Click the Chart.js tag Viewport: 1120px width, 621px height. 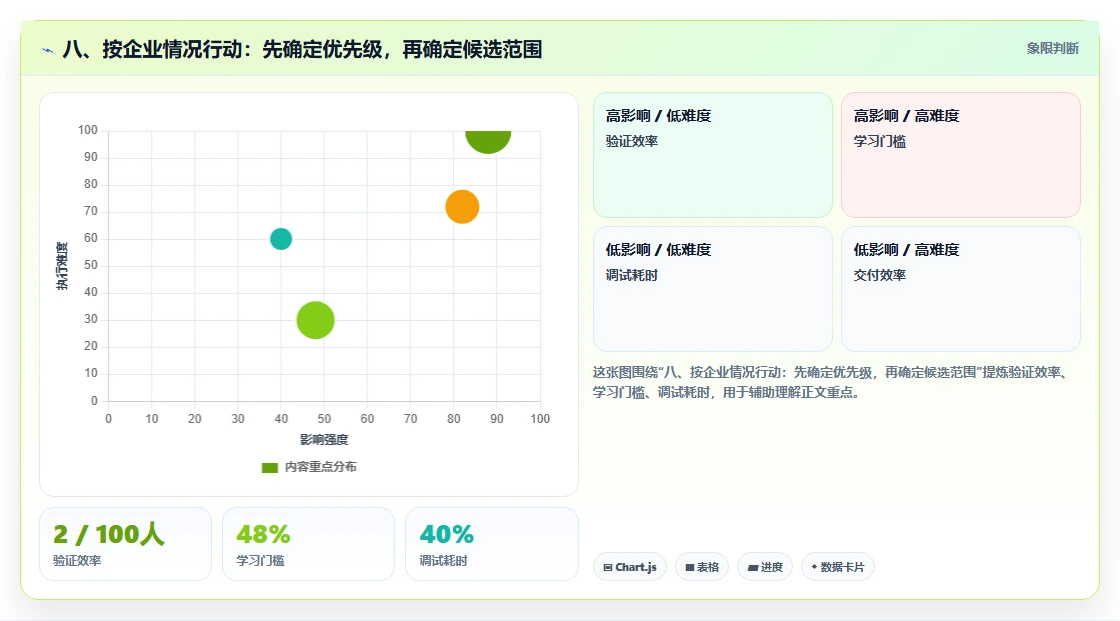coord(630,567)
